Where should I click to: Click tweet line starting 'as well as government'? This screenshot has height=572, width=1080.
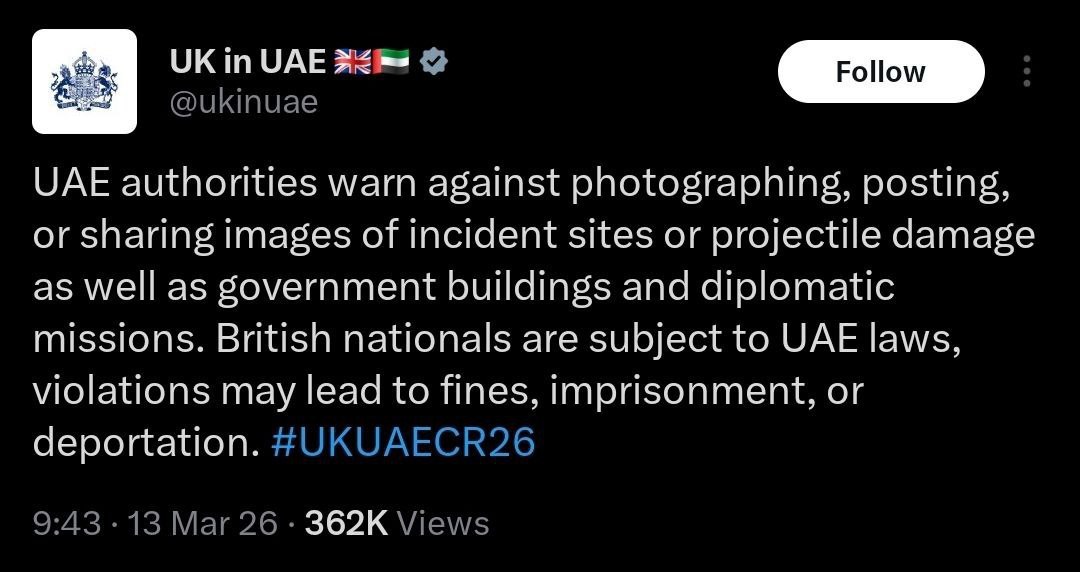click(464, 288)
